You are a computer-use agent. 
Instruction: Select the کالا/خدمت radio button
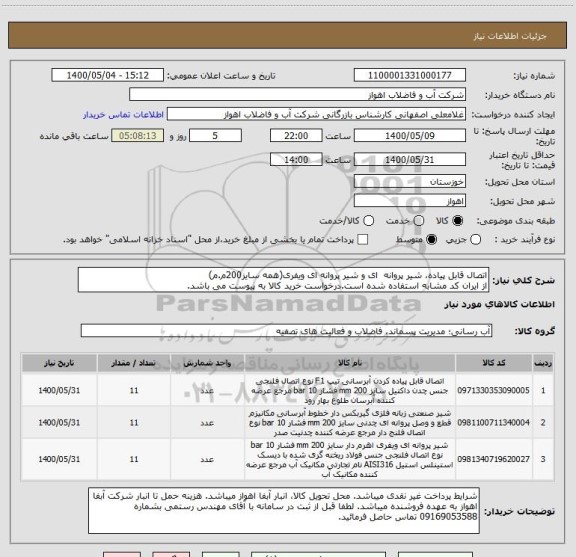pyautogui.click(x=368, y=221)
